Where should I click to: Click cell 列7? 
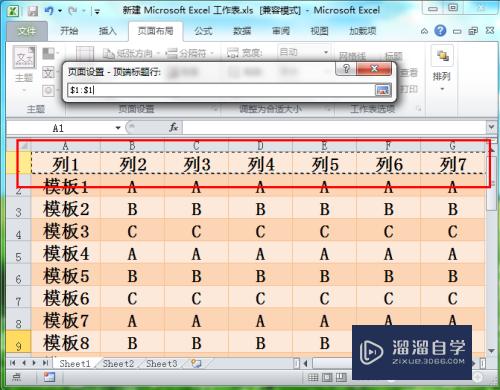[452, 163]
